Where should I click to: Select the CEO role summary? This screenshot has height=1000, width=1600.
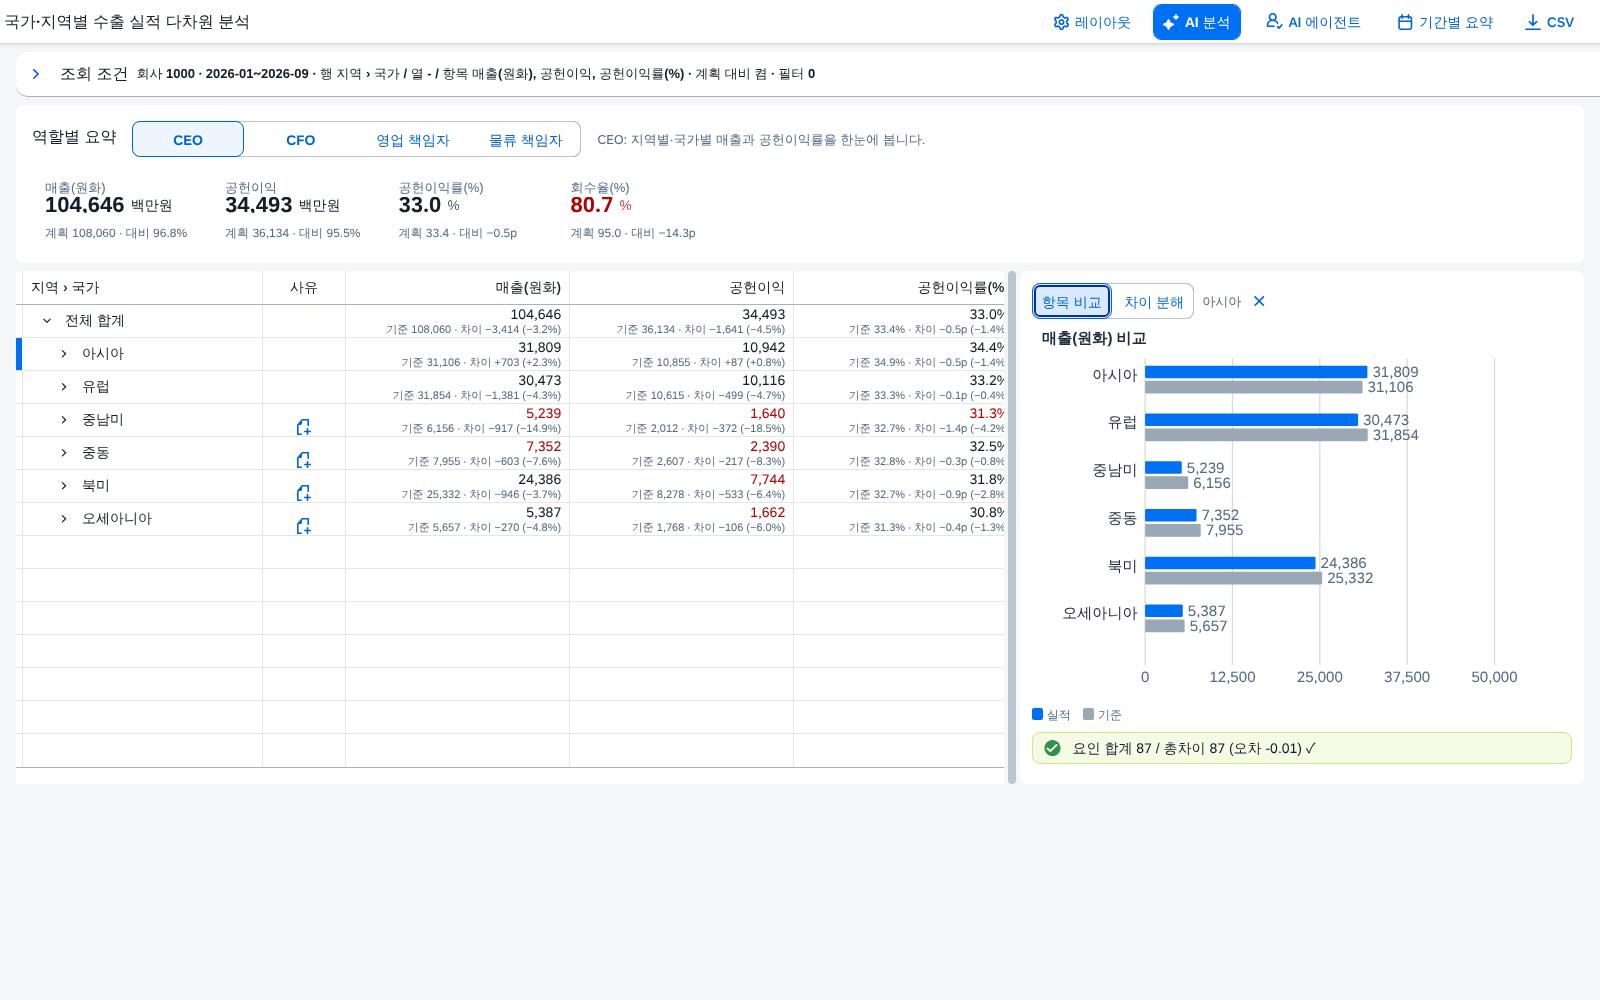coord(188,139)
